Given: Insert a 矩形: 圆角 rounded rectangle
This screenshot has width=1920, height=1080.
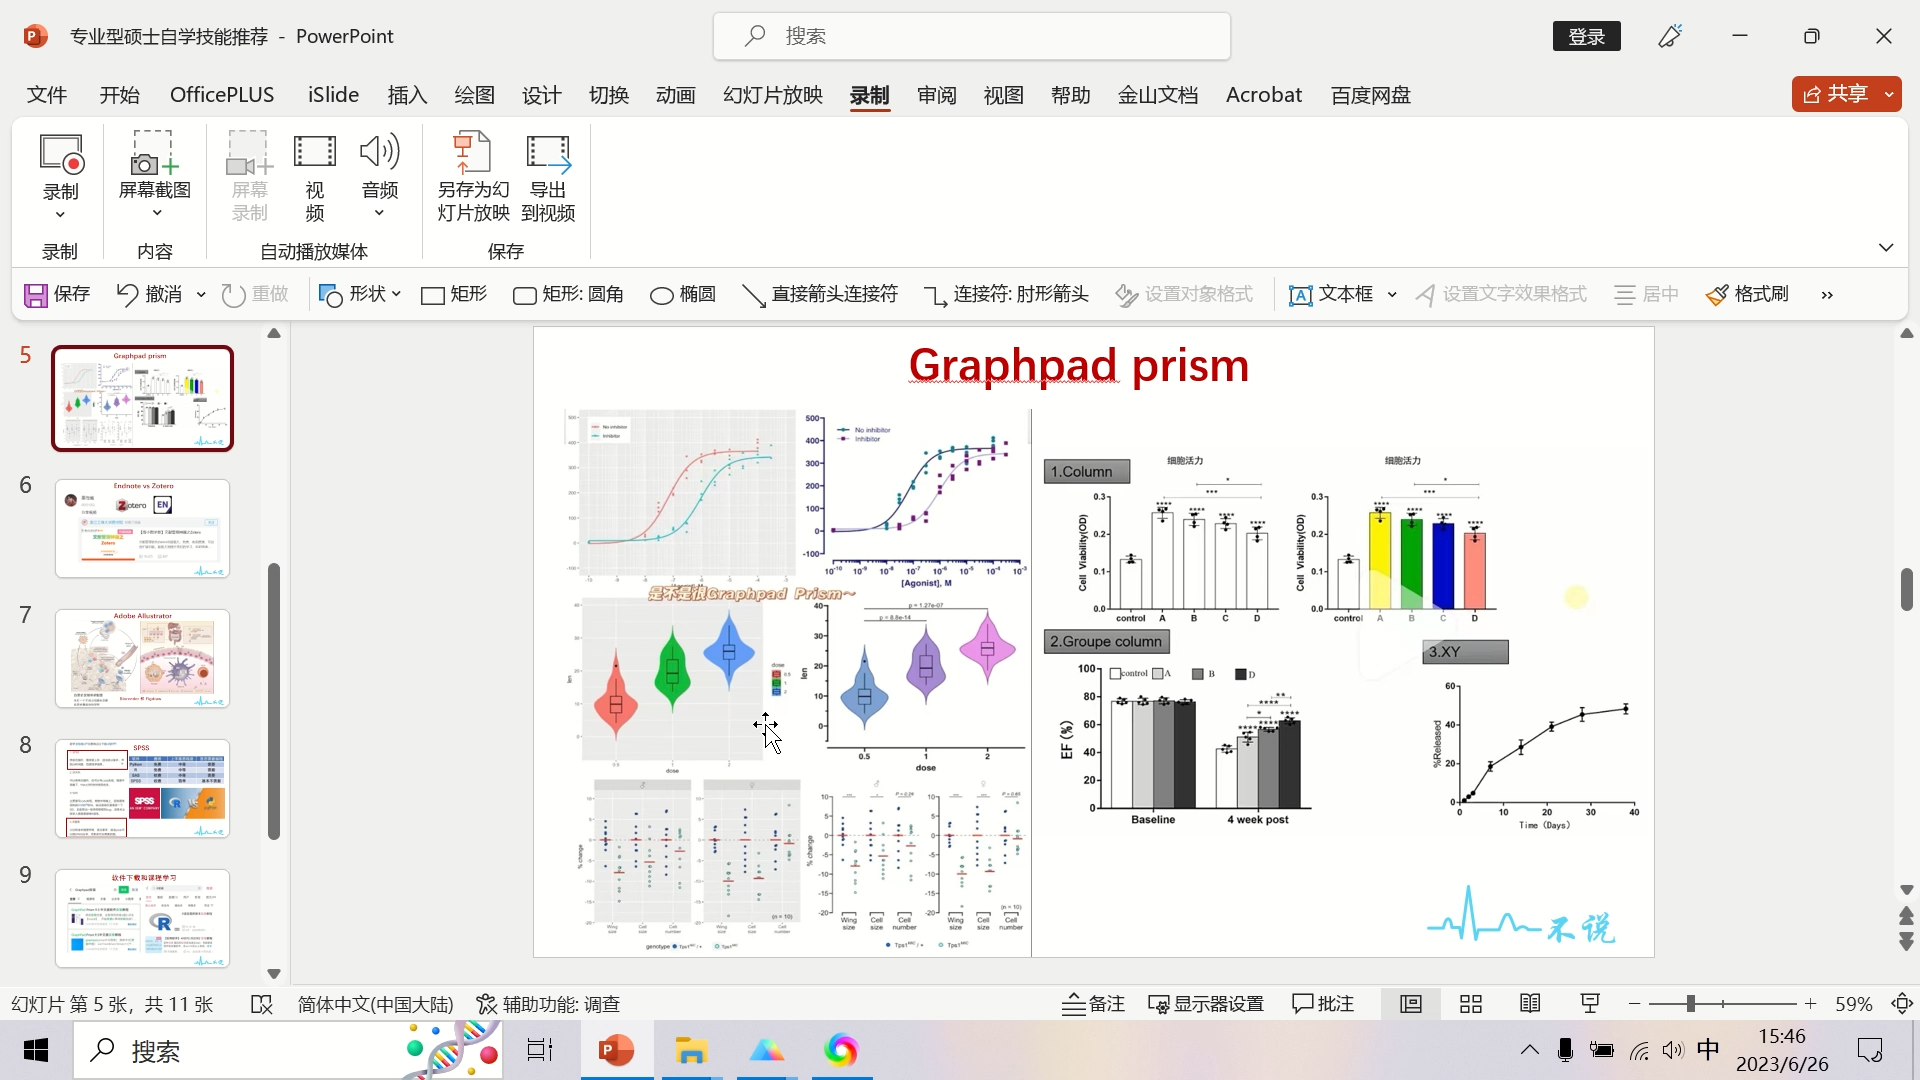Looking at the screenshot, I should tap(568, 295).
